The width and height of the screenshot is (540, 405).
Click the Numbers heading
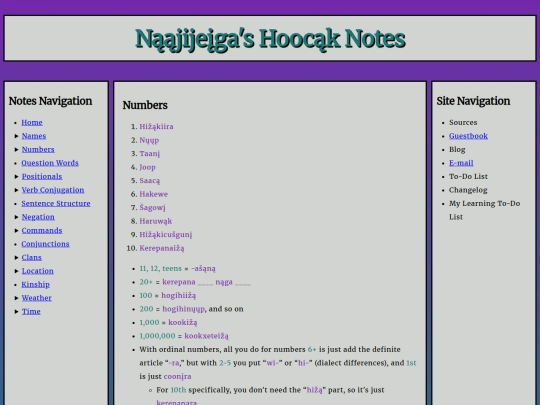tap(145, 105)
